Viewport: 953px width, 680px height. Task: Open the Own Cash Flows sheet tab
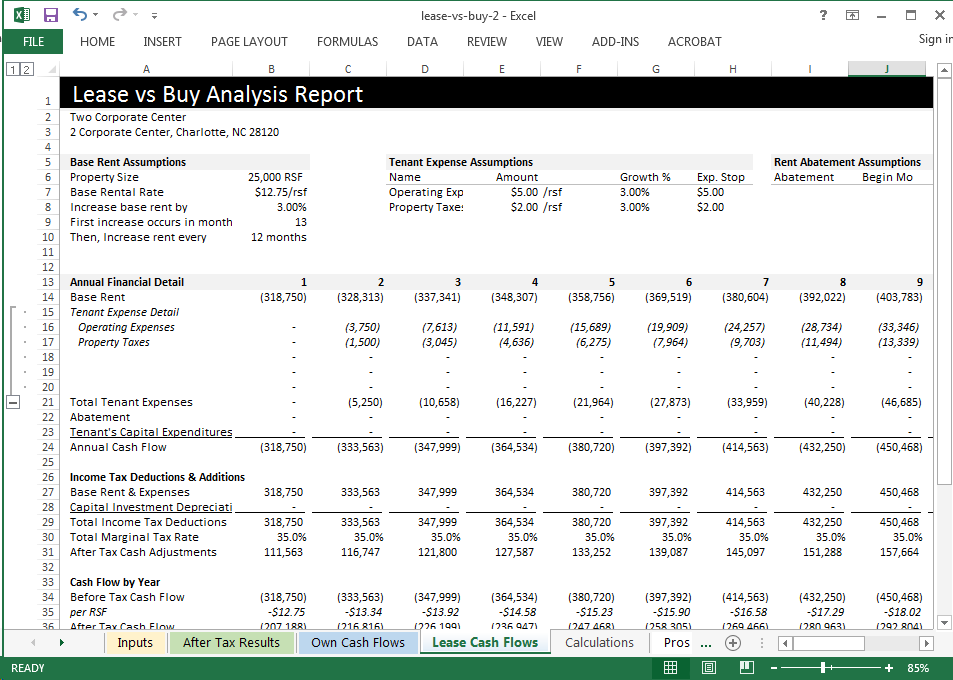tap(357, 642)
